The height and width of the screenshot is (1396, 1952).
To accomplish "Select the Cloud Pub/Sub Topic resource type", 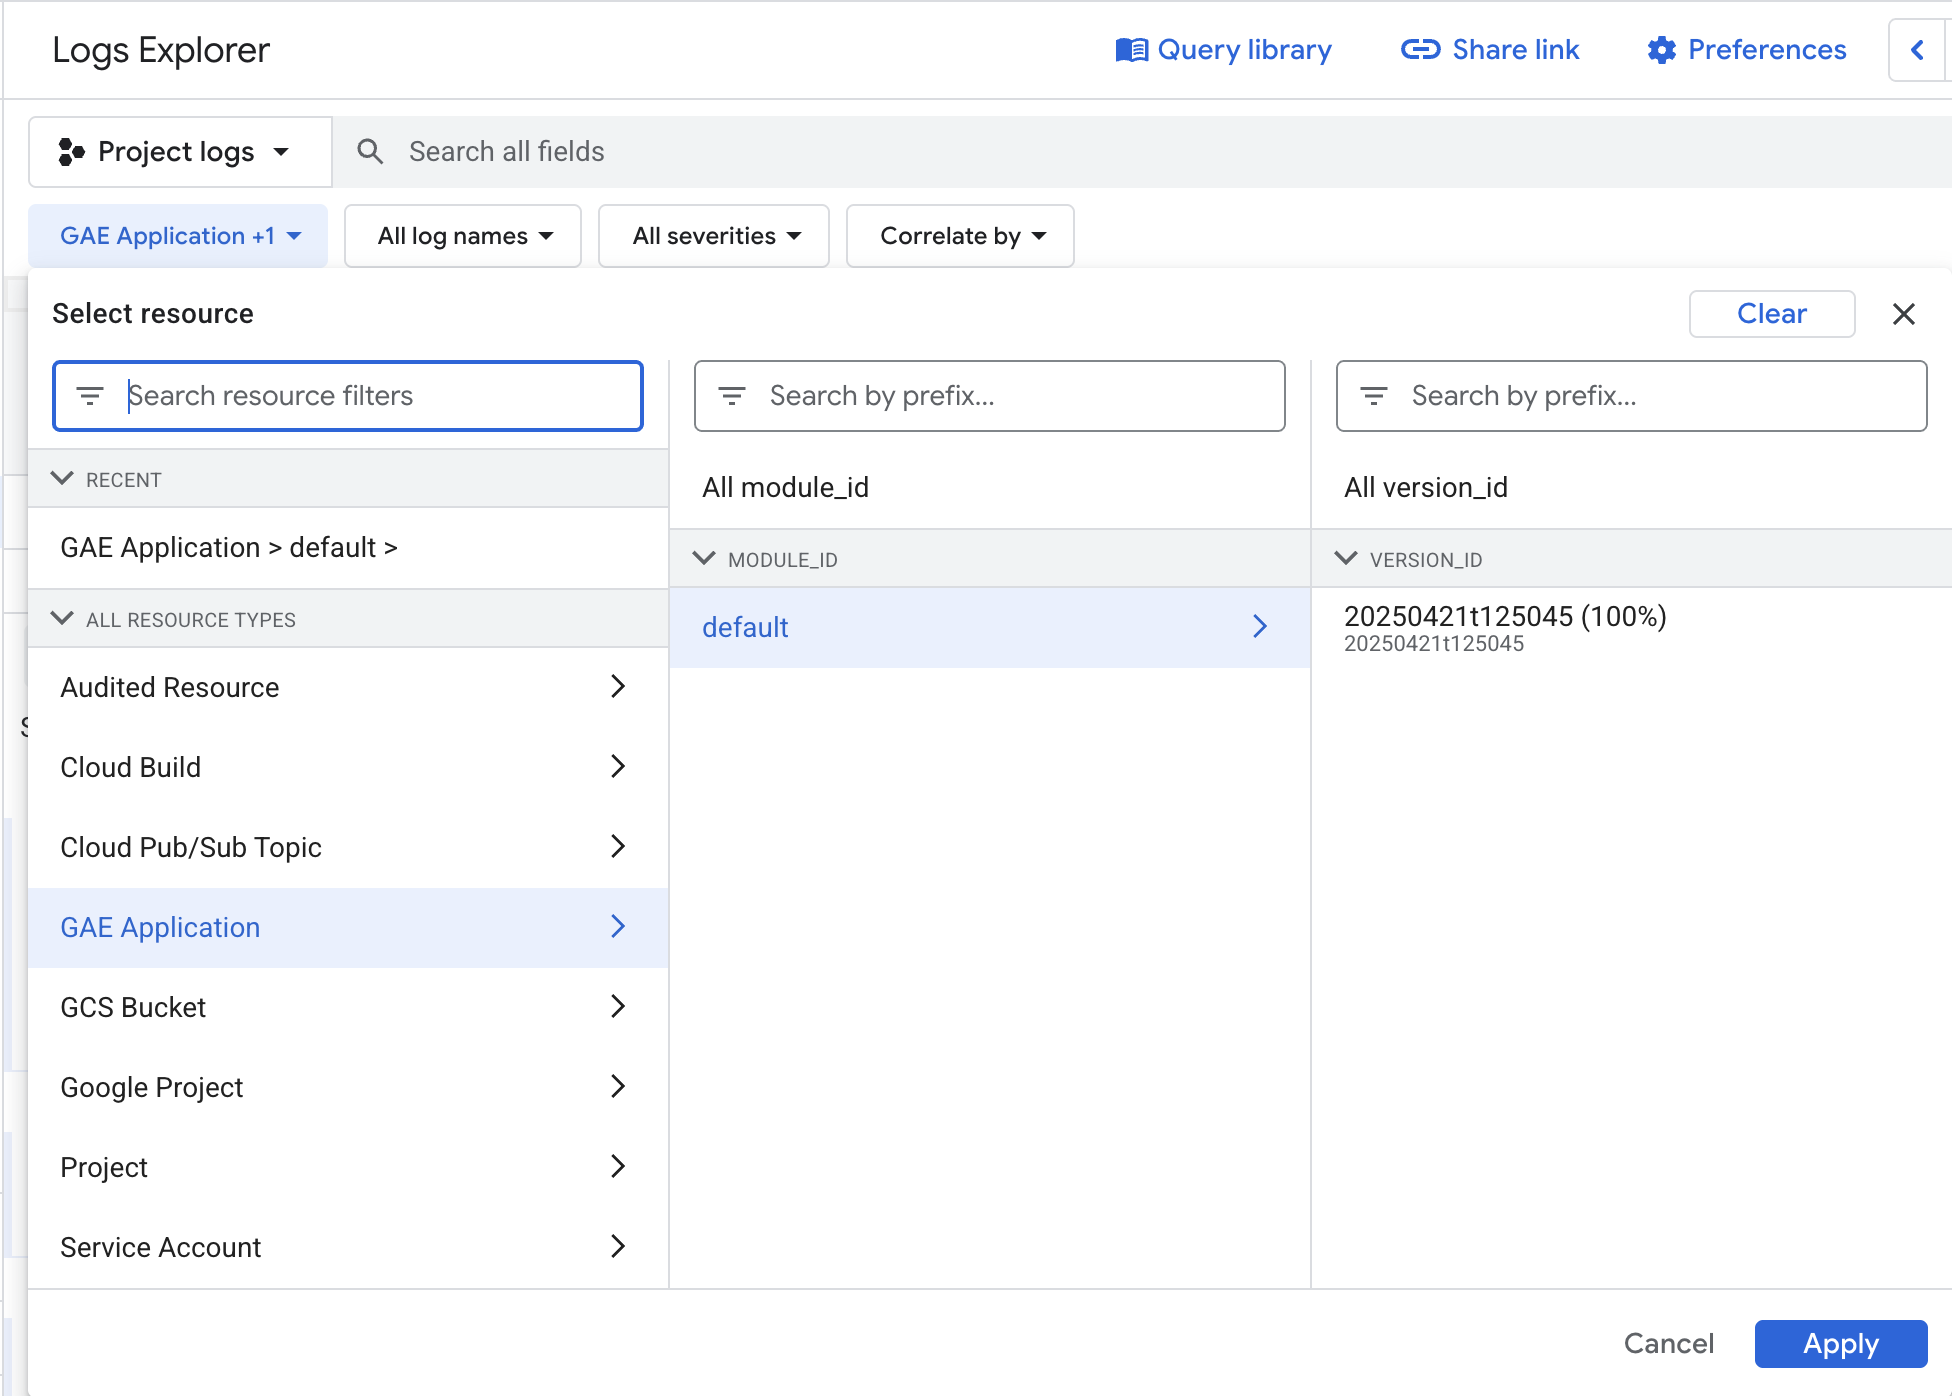I will (348, 848).
